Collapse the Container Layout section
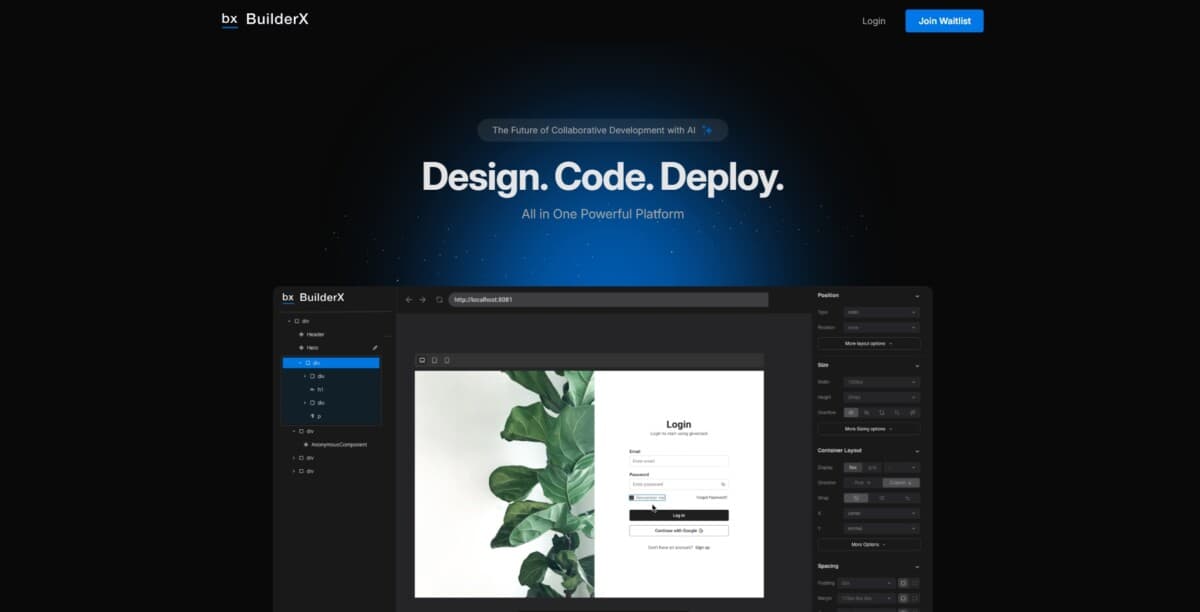The image size is (1200, 612). [917, 451]
